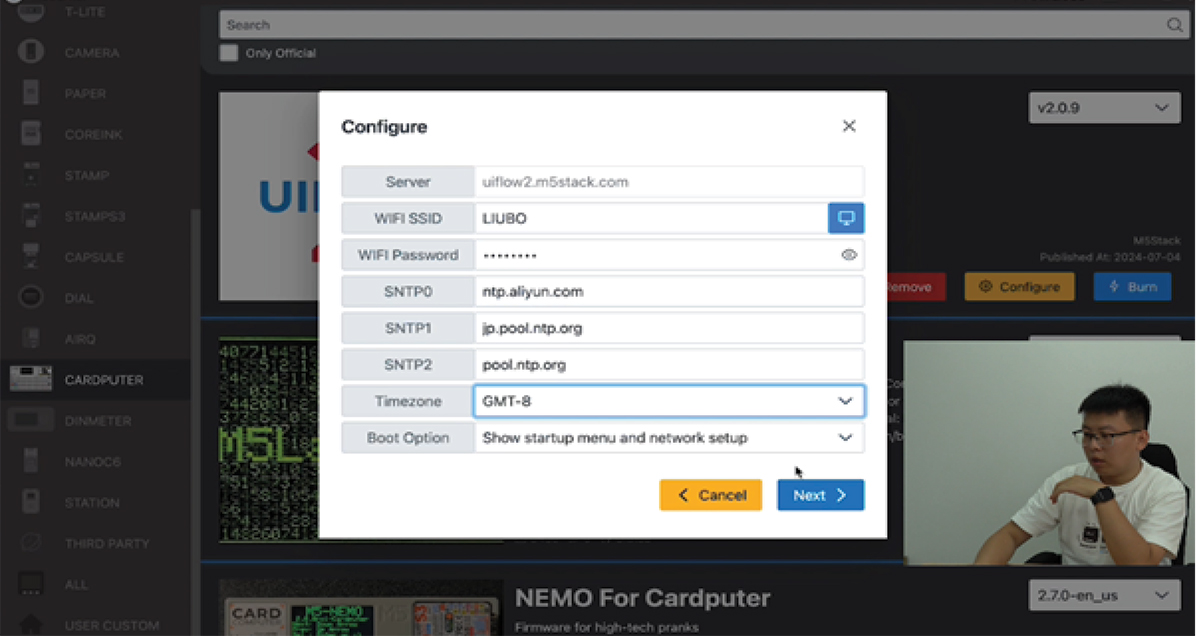
Task: Select the PAPER device icon in sidebar
Action: [31, 93]
